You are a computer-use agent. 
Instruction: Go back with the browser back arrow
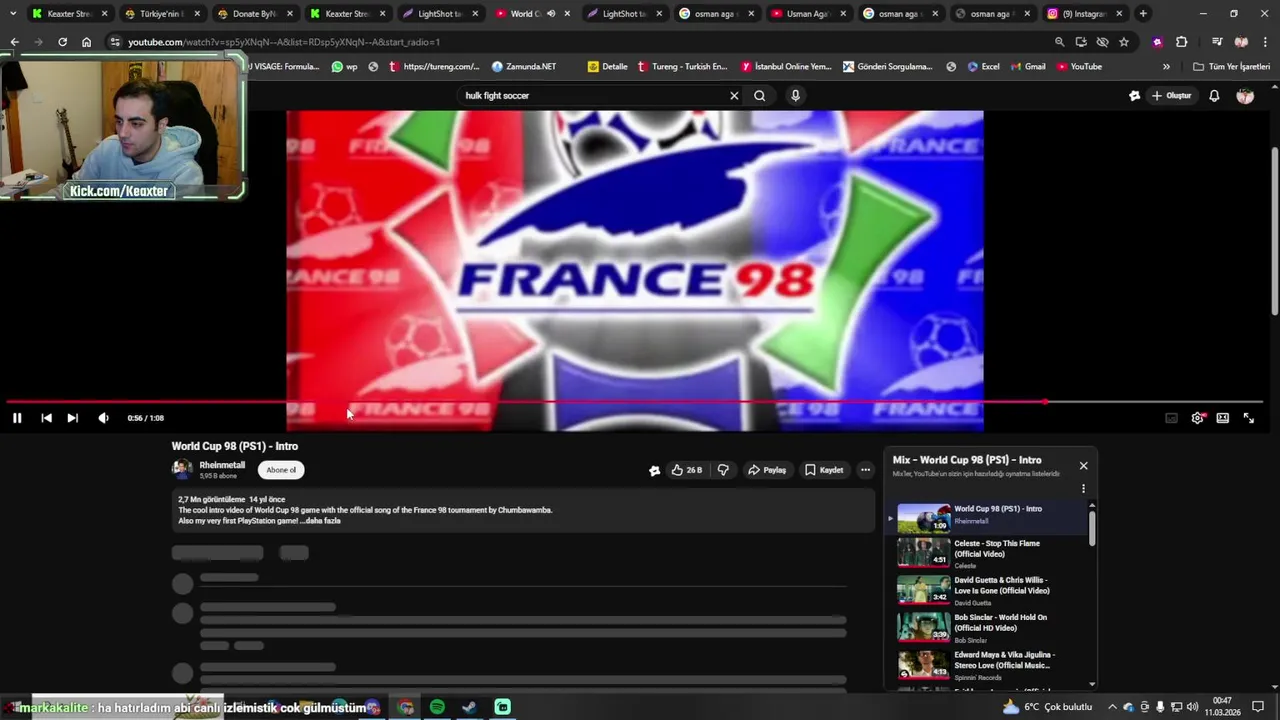[x=14, y=42]
